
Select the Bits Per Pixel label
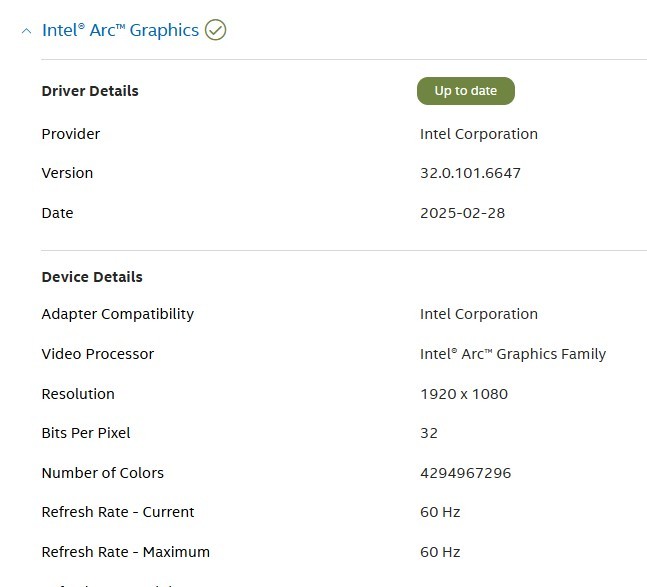pos(86,433)
